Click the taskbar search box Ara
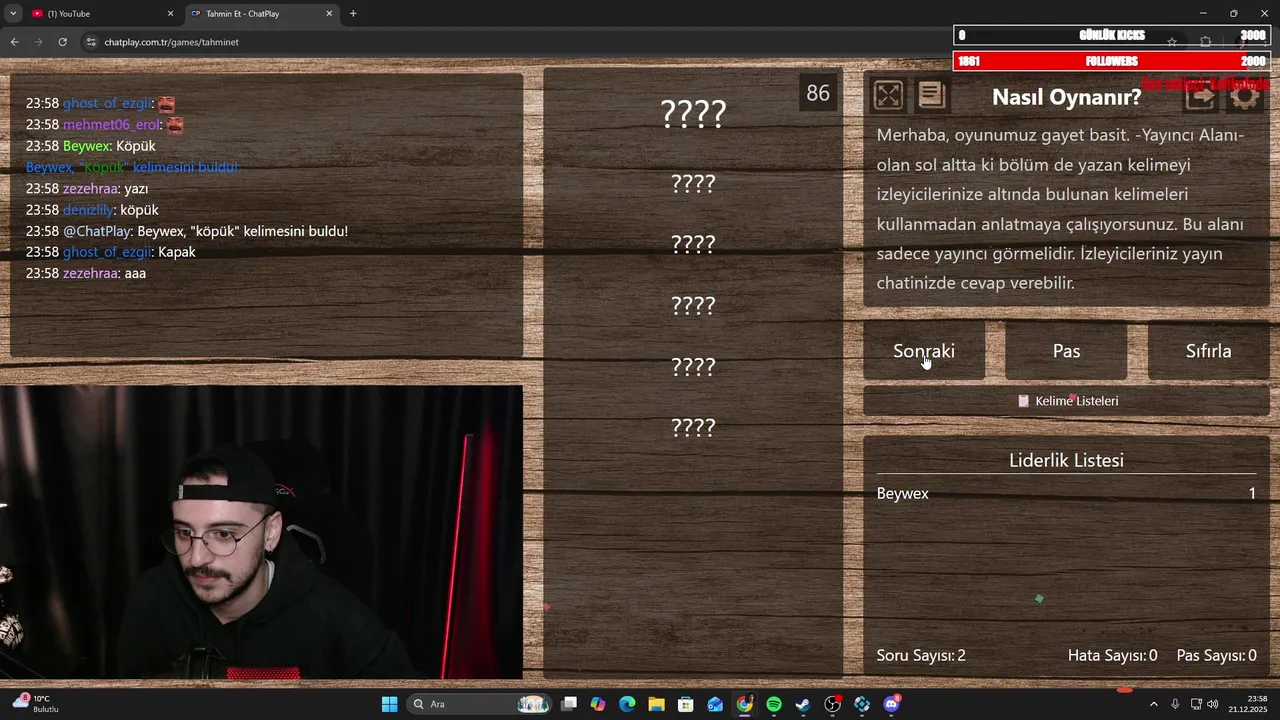Image resolution: width=1280 pixels, height=720 pixels. click(x=481, y=704)
